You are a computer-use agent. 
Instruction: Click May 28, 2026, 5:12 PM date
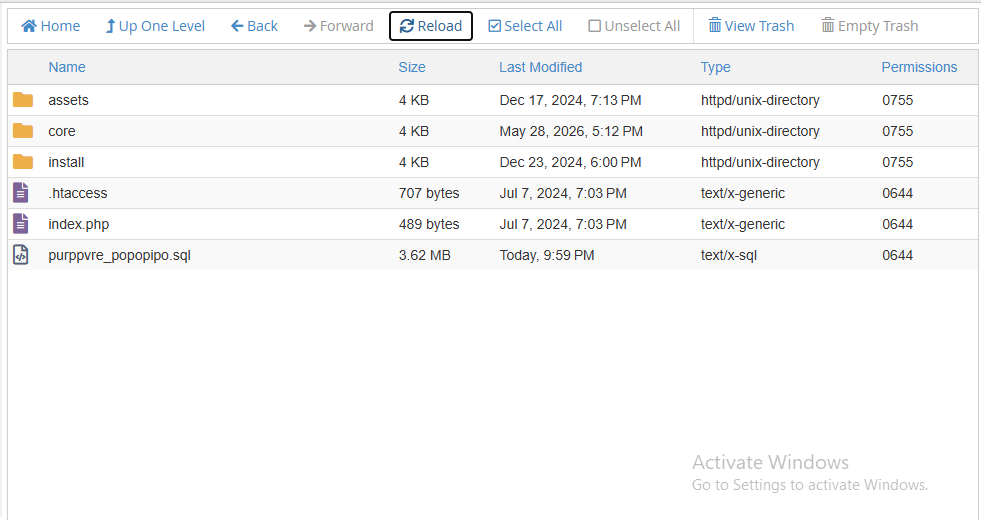[571, 131]
